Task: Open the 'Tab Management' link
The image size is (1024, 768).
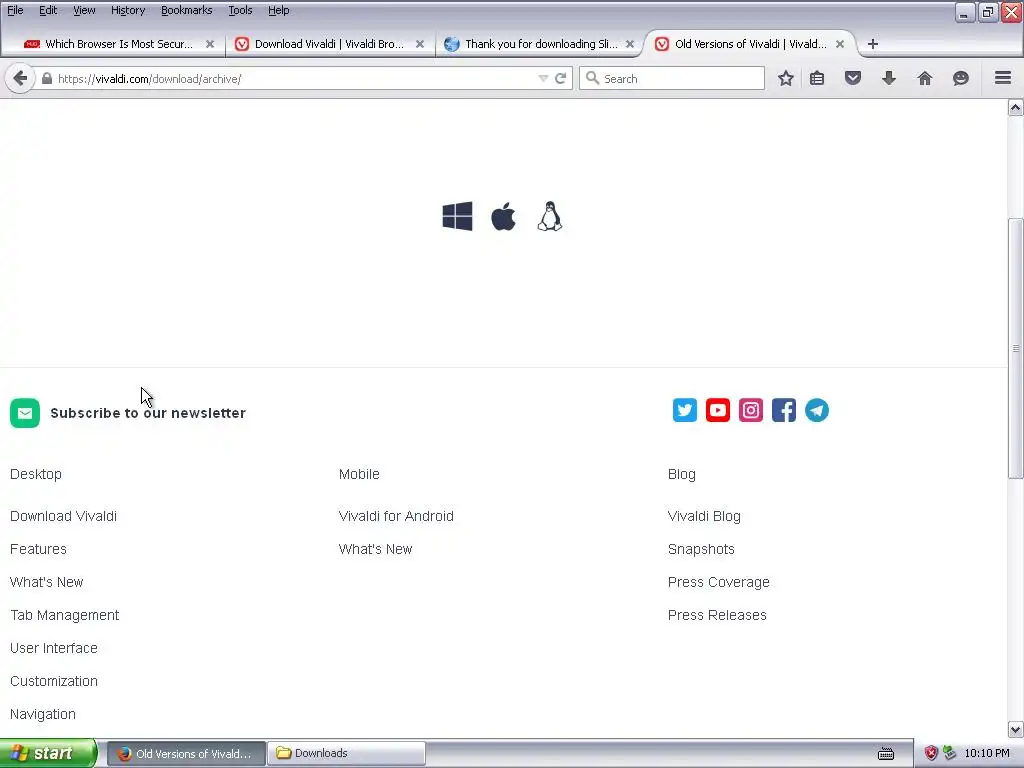Action: 65,615
